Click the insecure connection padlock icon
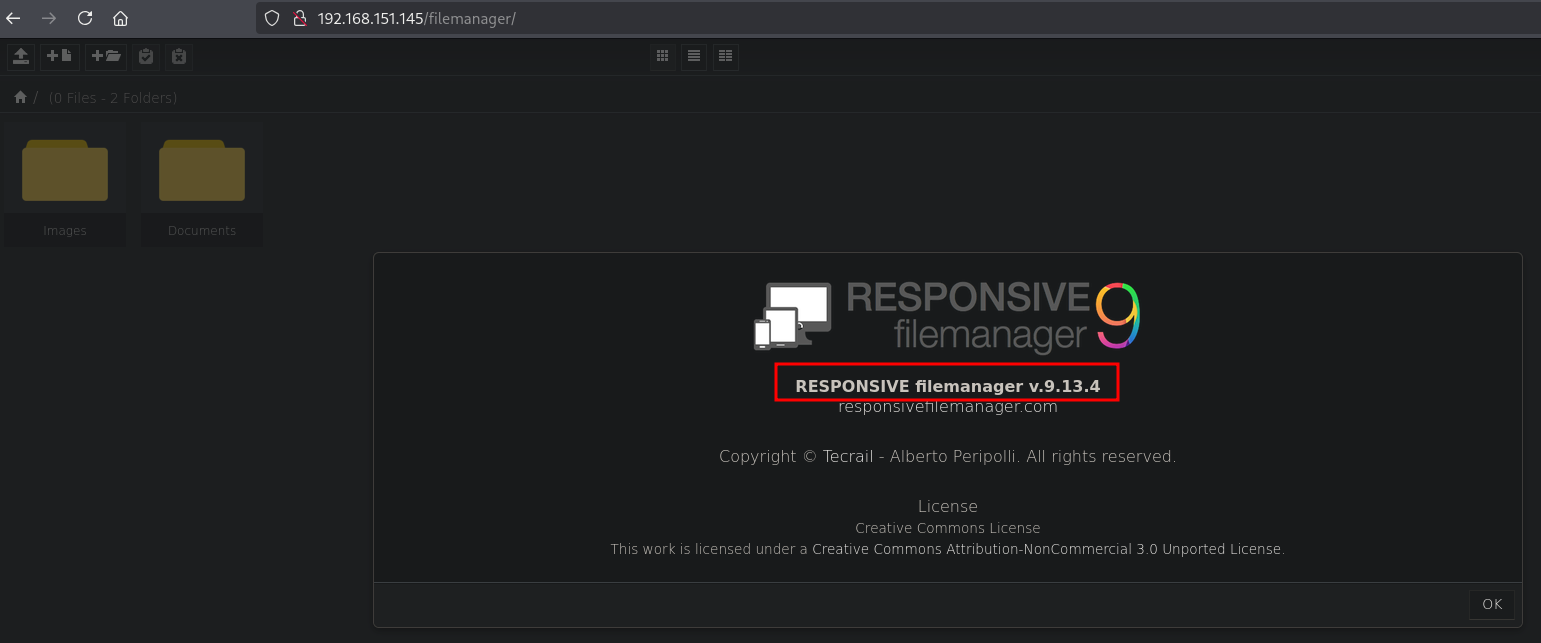The height and width of the screenshot is (643, 1541). click(x=297, y=18)
